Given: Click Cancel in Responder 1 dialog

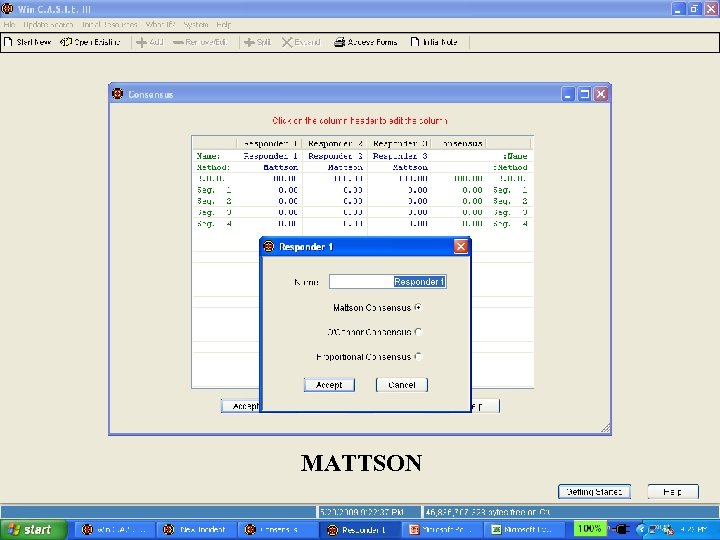Looking at the screenshot, I should pyautogui.click(x=402, y=385).
